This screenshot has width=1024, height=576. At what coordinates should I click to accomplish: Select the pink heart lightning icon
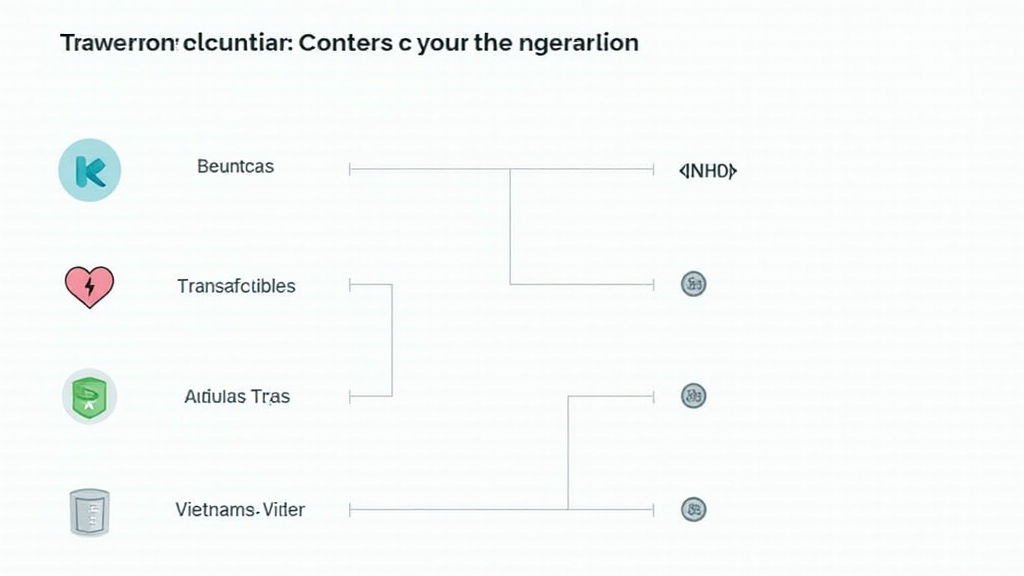coord(89,287)
